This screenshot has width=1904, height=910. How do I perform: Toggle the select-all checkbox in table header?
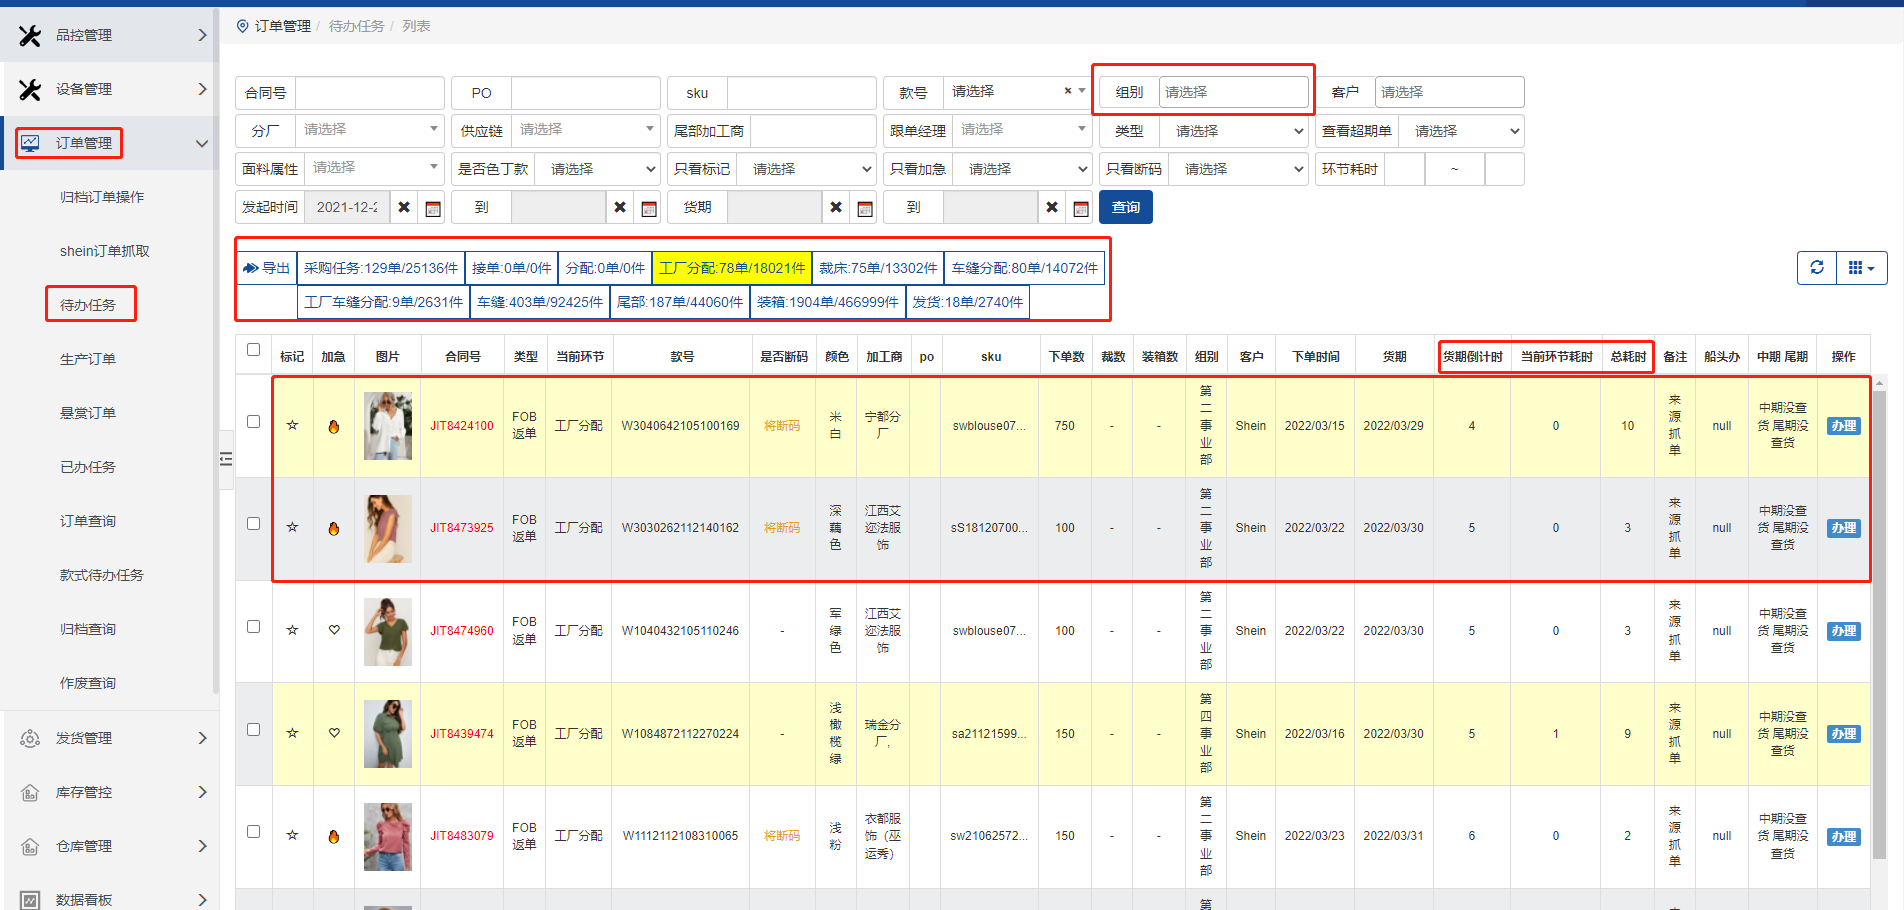(254, 350)
